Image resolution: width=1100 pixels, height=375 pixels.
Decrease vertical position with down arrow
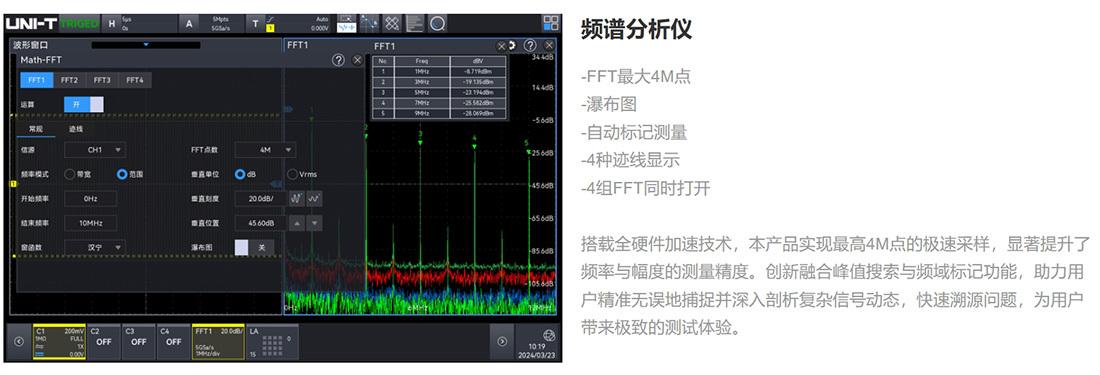tap(314, 223)
